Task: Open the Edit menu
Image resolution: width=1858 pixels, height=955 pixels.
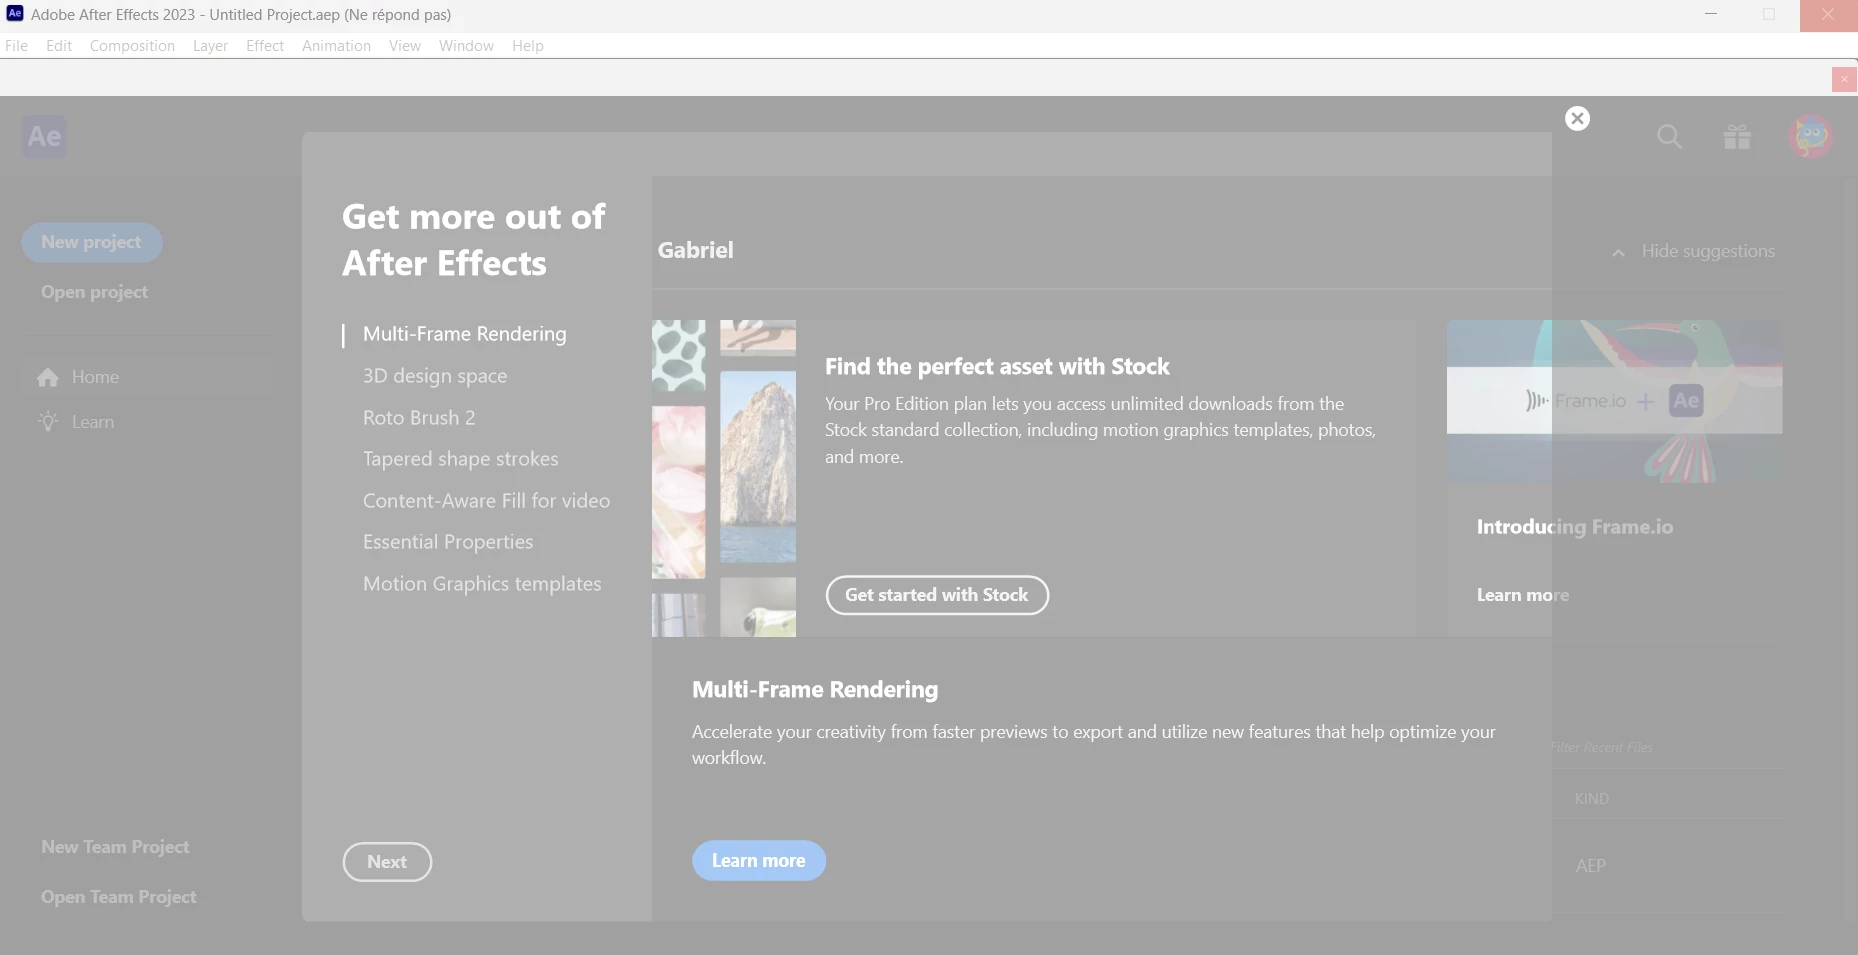Action: coord(59,46)
